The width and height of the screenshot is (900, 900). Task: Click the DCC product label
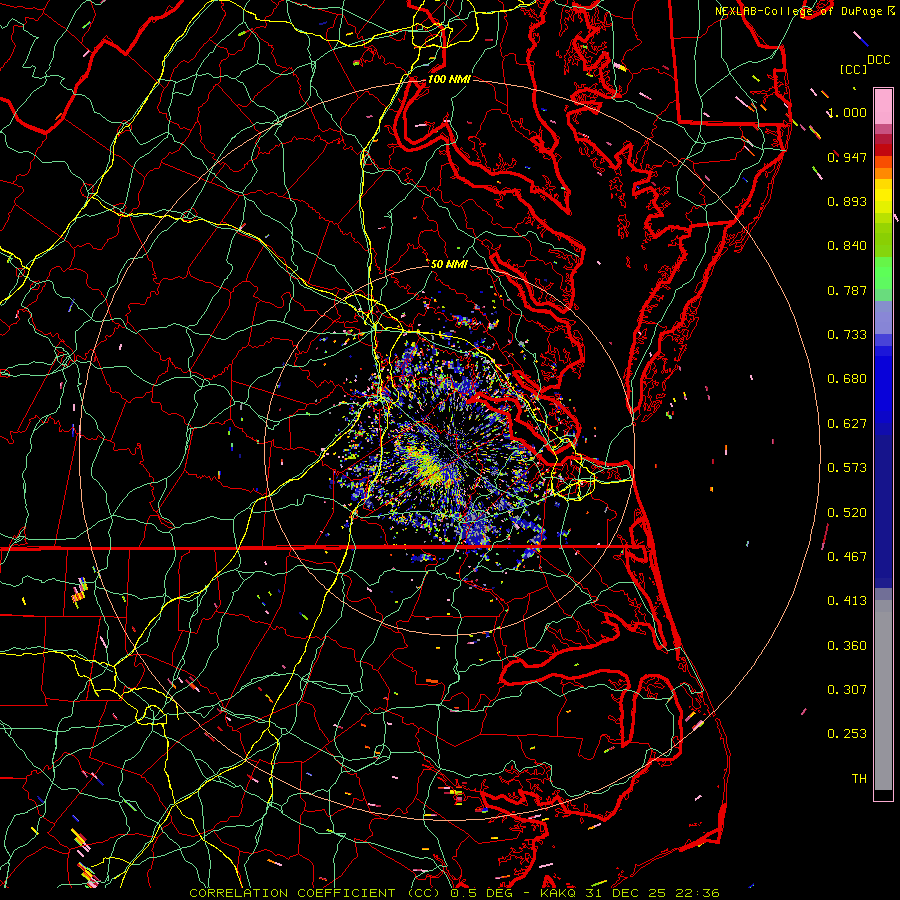coord(878,60)
